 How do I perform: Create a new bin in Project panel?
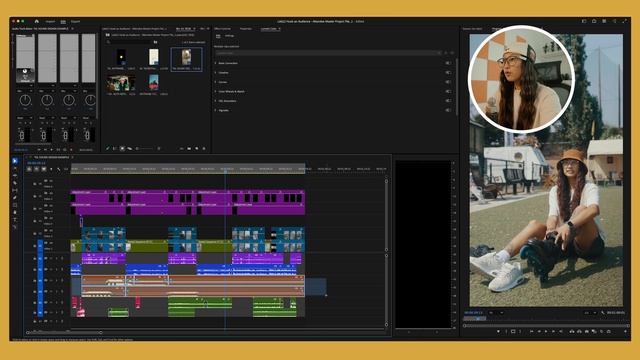[x=189, y=149]
